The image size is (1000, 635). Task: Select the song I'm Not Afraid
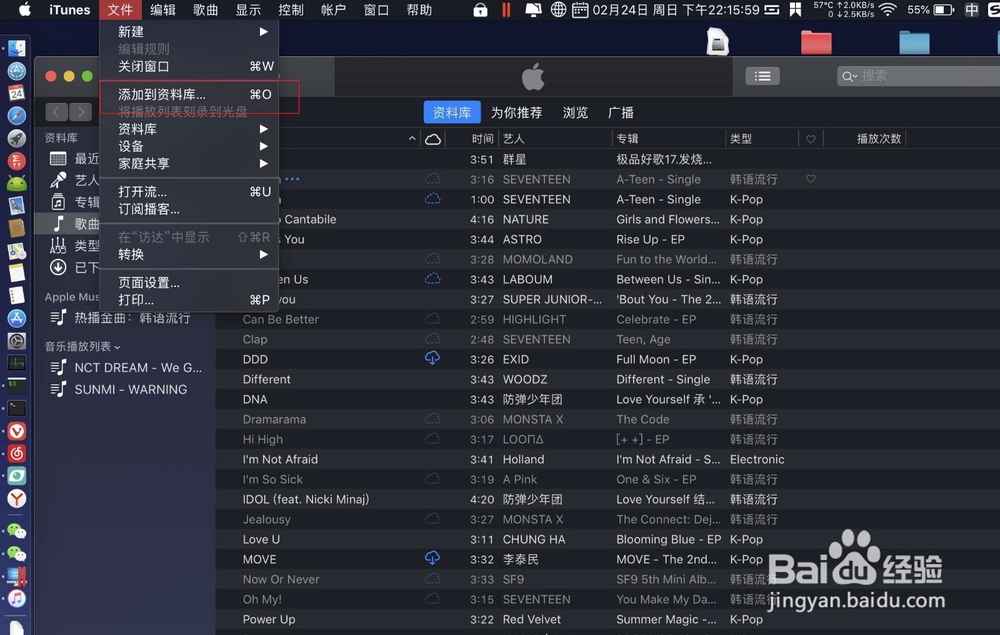coord(280,459)
